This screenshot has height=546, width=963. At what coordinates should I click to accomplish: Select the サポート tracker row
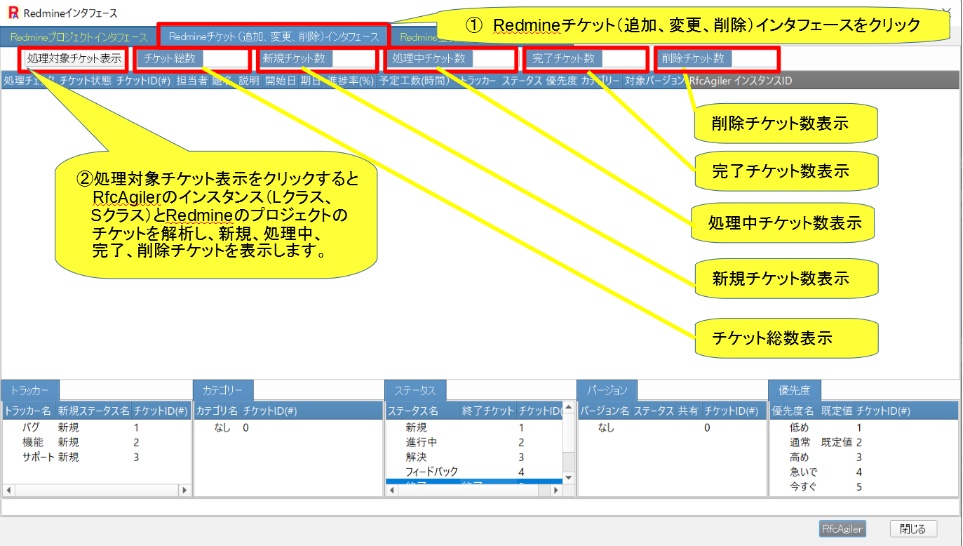pyautogui.click(x=97, y=457)
